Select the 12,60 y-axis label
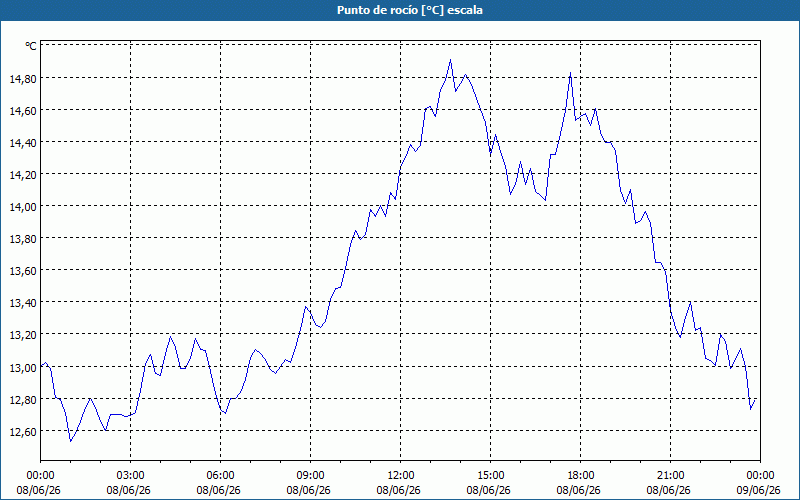This screenshot has width=800, height=500. pyautogui.click(x=23, y=432)
